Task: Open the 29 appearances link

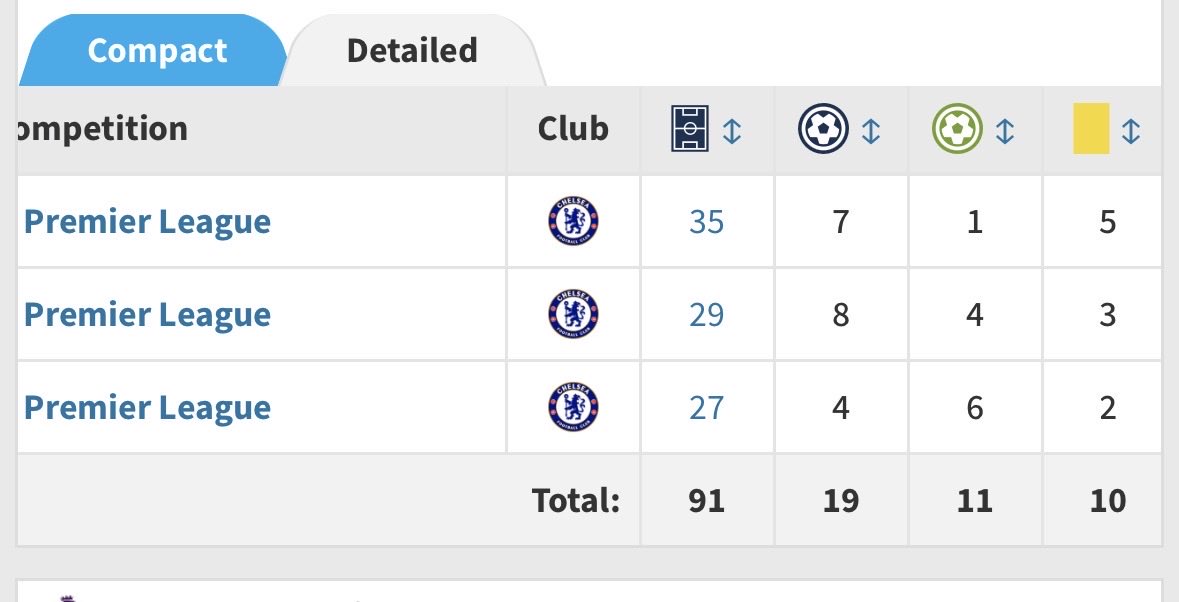Action: [706, 314]
